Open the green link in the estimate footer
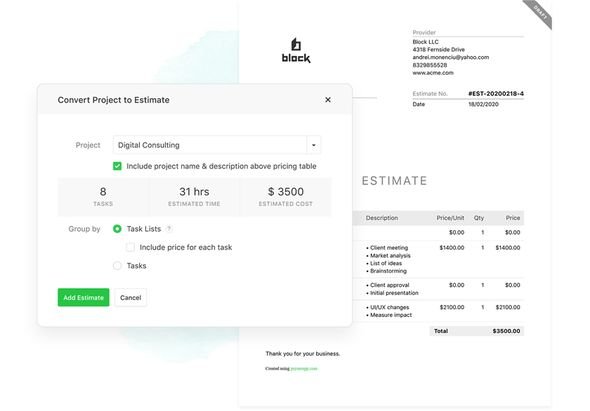590x411 pixels. click(x=304, y=368)
